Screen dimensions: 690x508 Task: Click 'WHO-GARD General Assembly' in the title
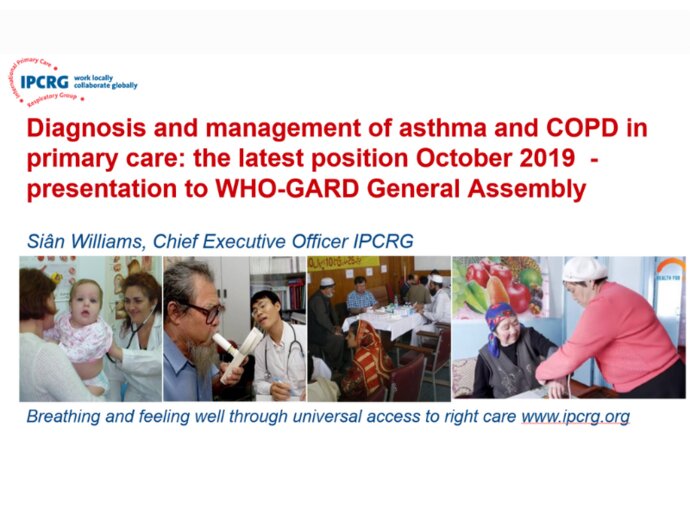(400, 189)
